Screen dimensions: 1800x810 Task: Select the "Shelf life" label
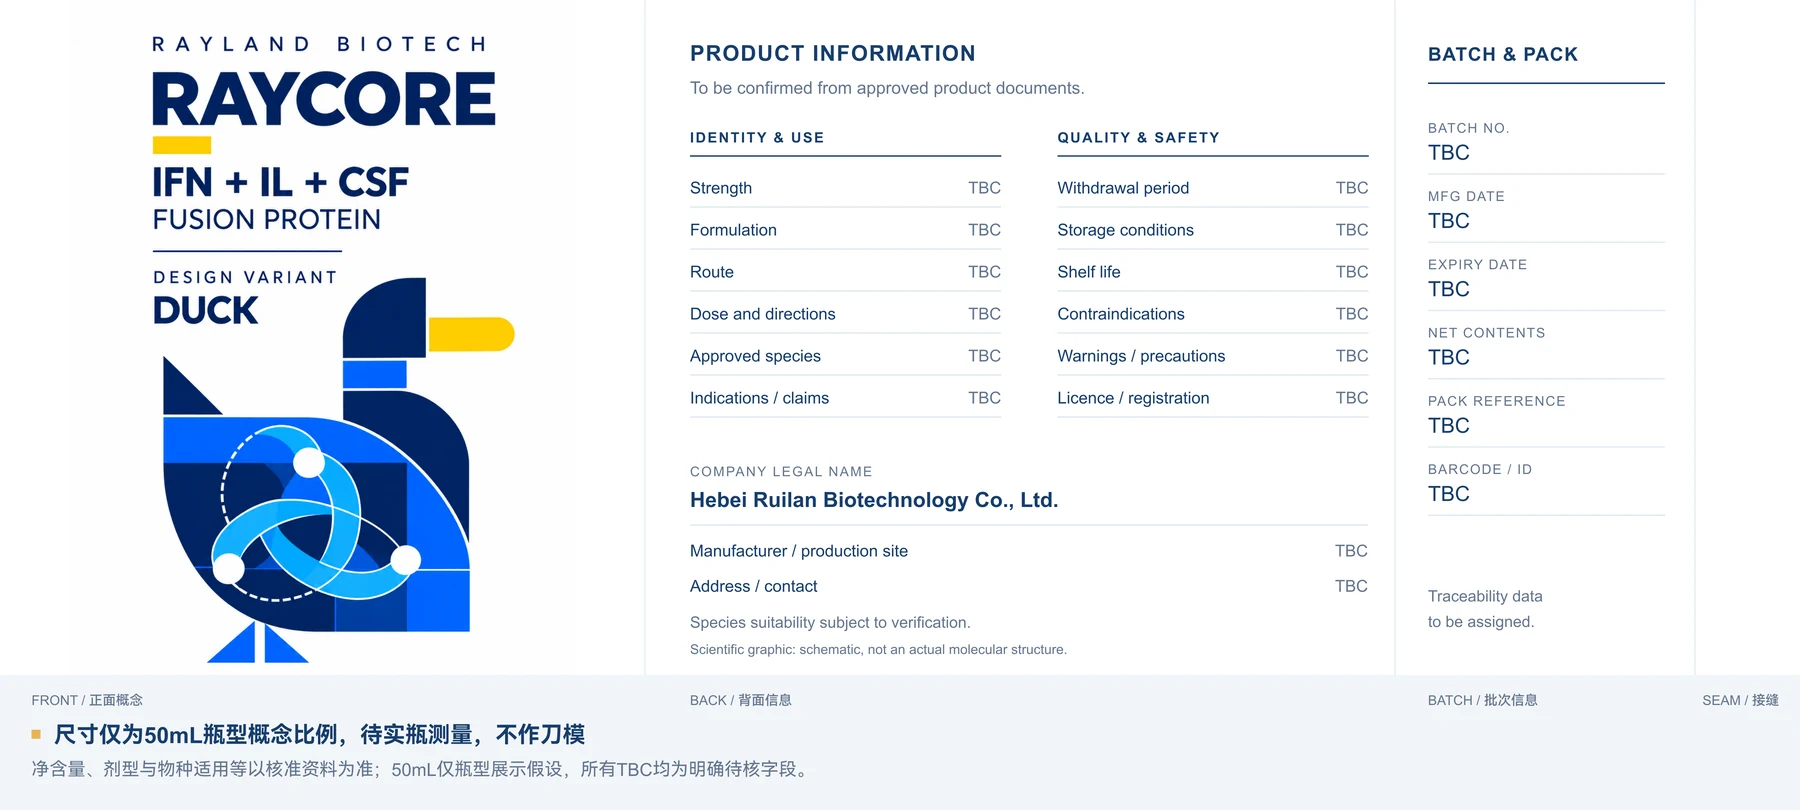[1089, 272]
